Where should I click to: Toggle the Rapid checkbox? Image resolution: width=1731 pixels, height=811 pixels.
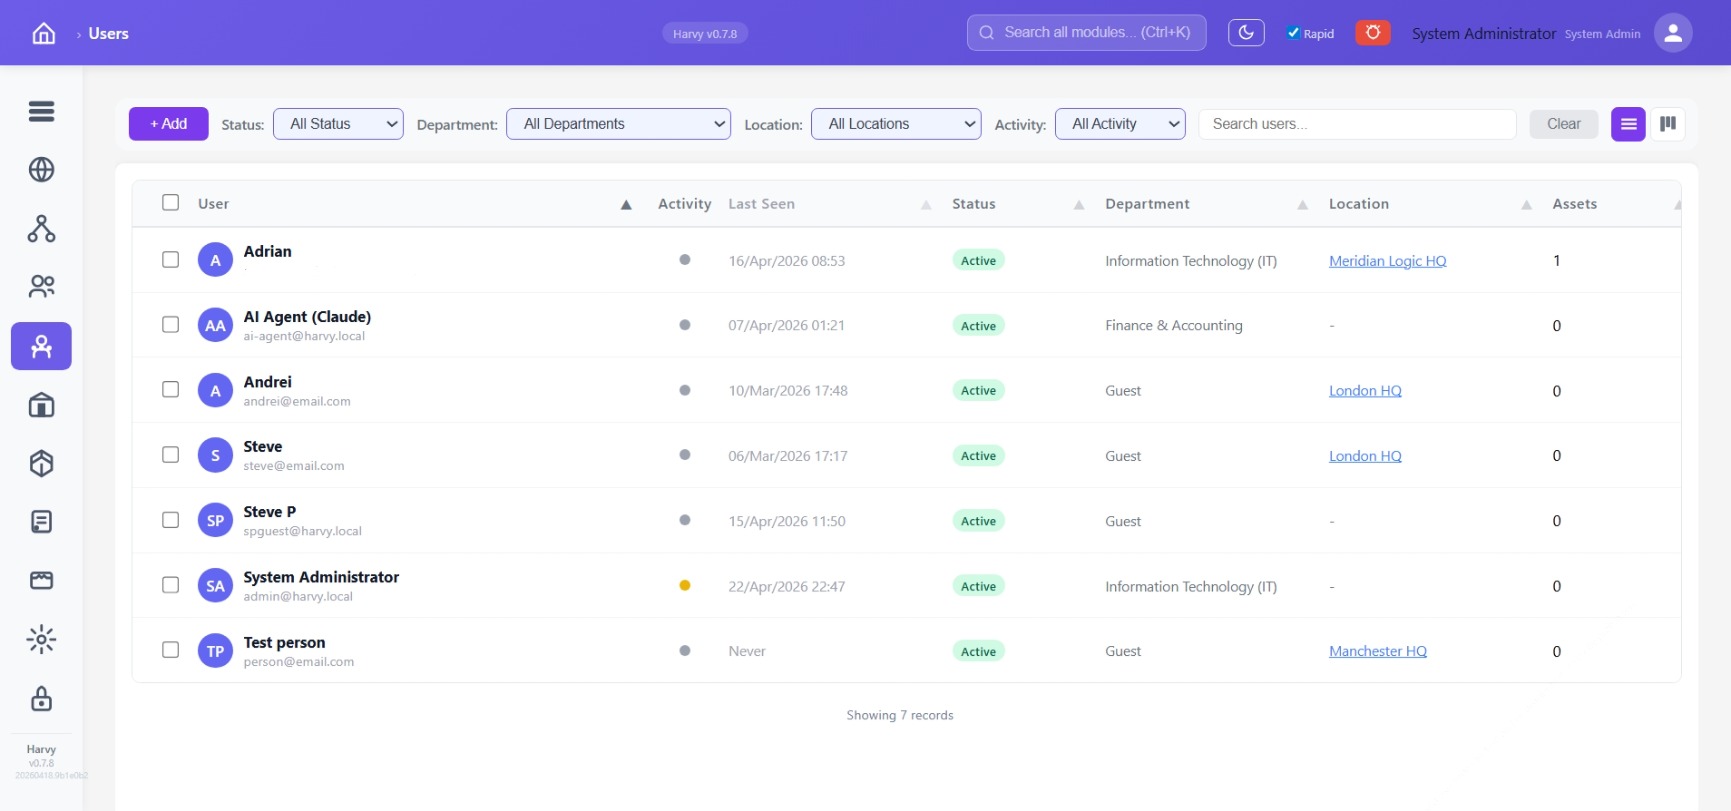click(1293, 33)
